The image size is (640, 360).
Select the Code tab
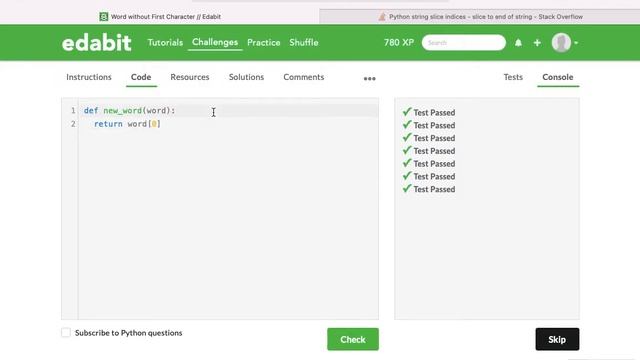click(x=141, y=77)
